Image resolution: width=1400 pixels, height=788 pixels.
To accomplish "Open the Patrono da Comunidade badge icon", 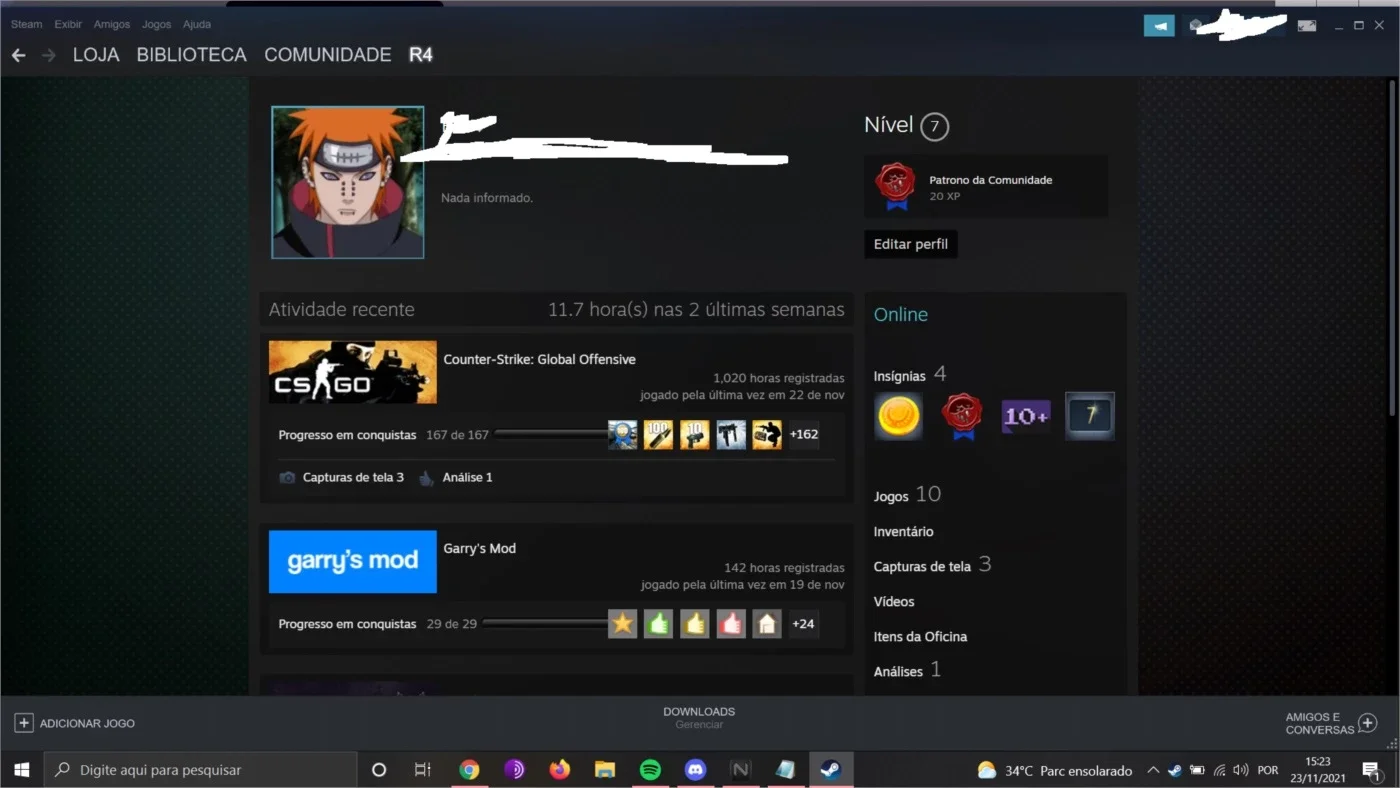I will pyautogui.click(x=895, y=186).
